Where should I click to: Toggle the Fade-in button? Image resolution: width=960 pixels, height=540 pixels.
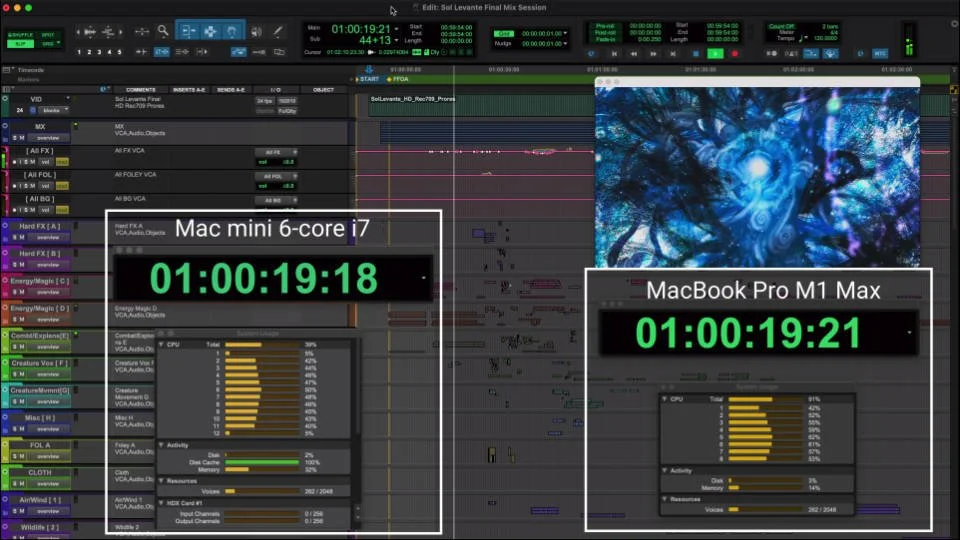(605, 39)
